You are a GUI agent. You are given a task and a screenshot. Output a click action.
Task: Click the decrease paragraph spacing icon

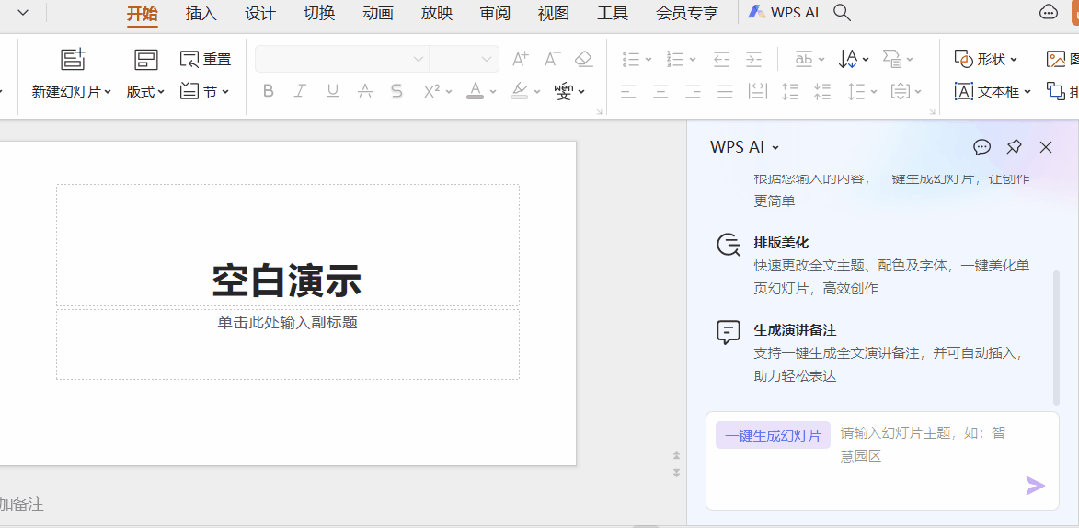pyautogui.click(x=822, y=91)
